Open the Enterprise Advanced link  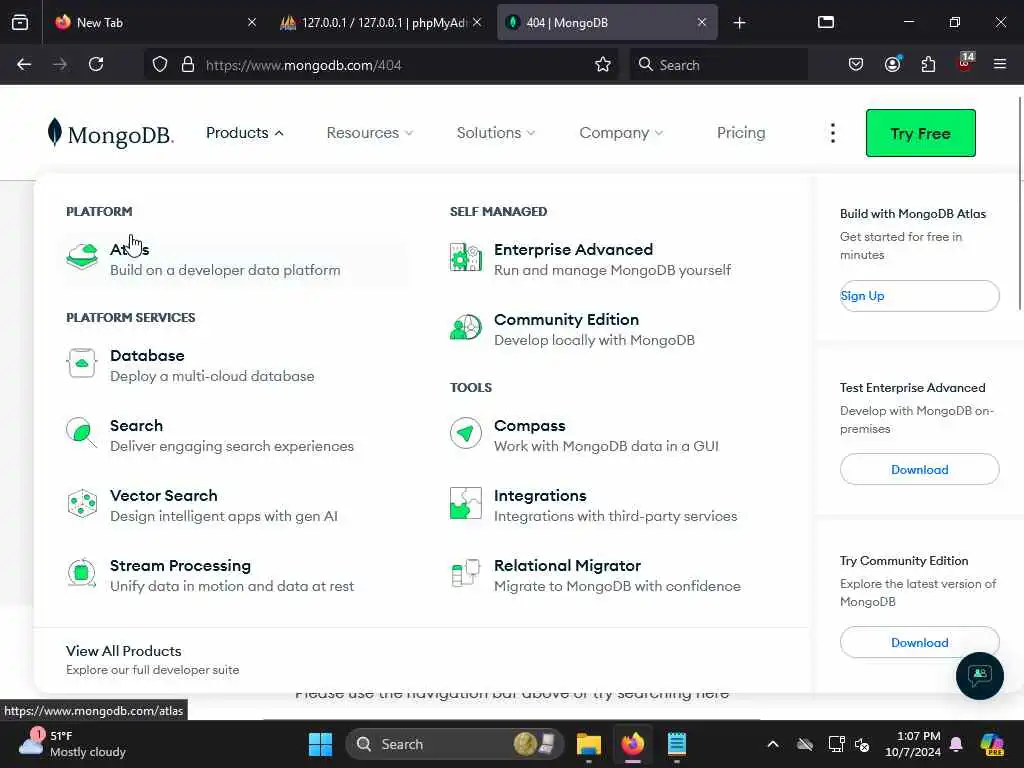pyautogui.click(x=573, y=249)
